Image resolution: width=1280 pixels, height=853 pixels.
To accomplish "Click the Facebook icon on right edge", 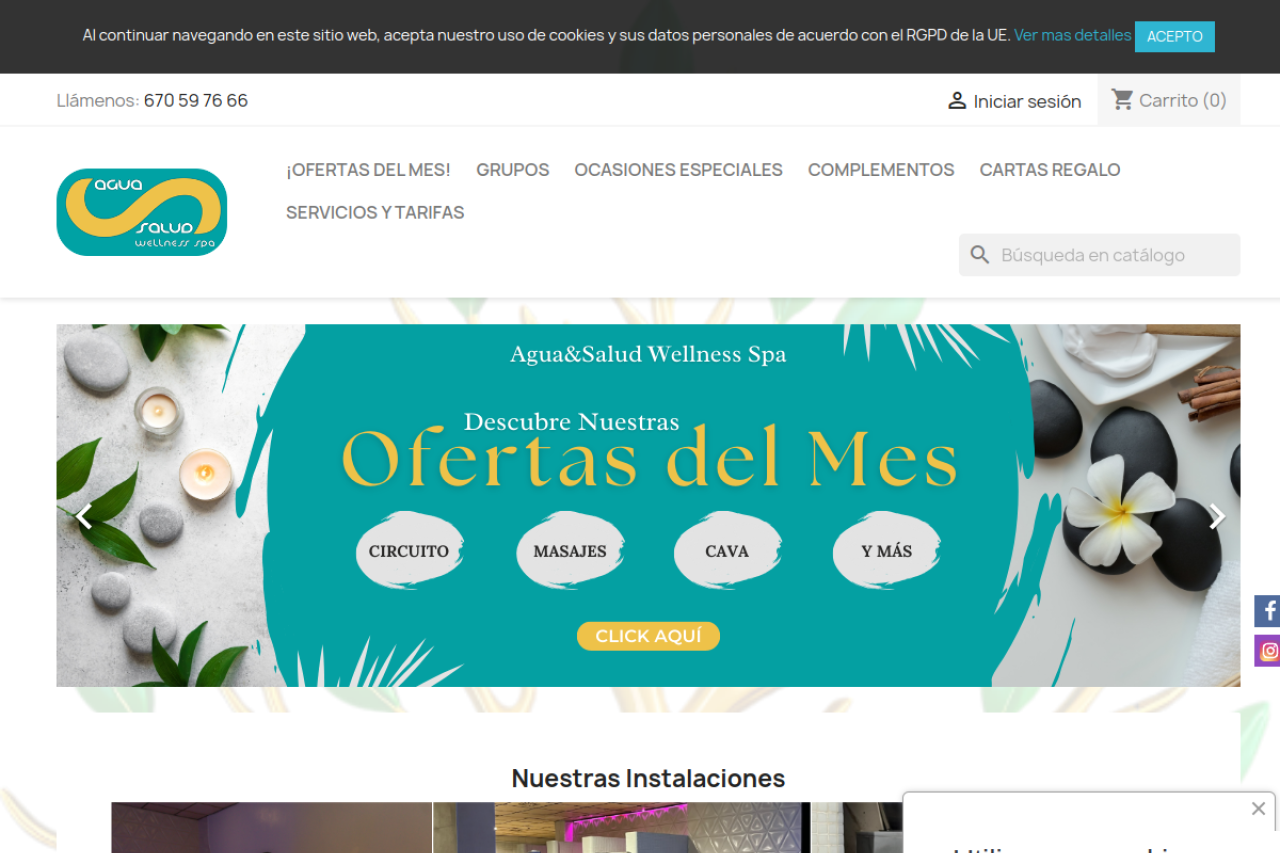I will click(1268, 611).
